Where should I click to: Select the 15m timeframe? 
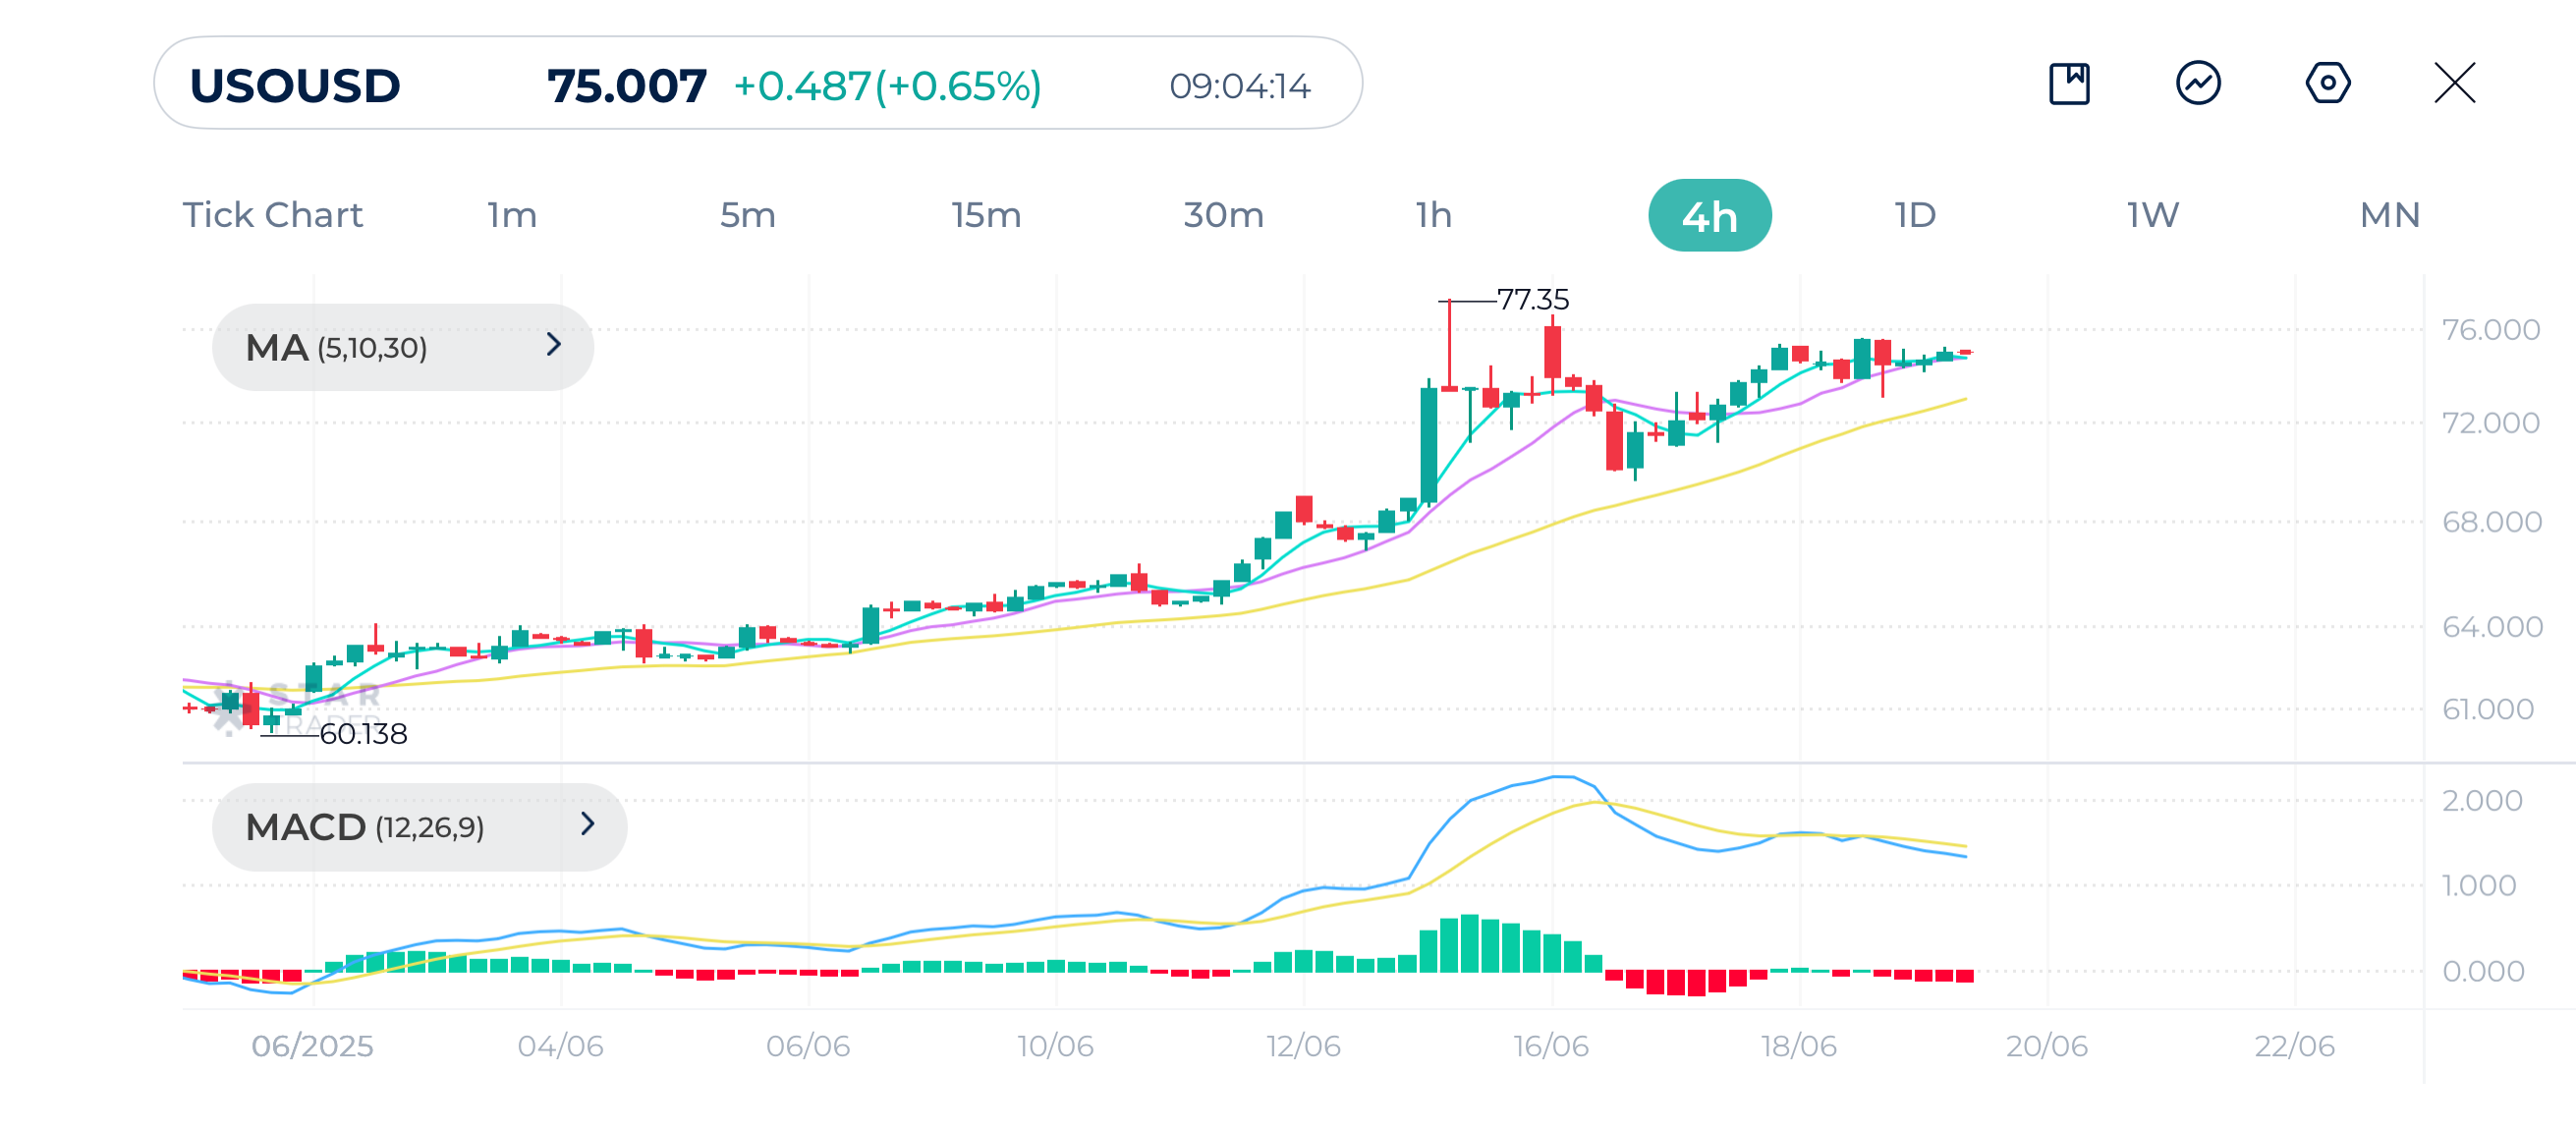(x=986, y=215)
